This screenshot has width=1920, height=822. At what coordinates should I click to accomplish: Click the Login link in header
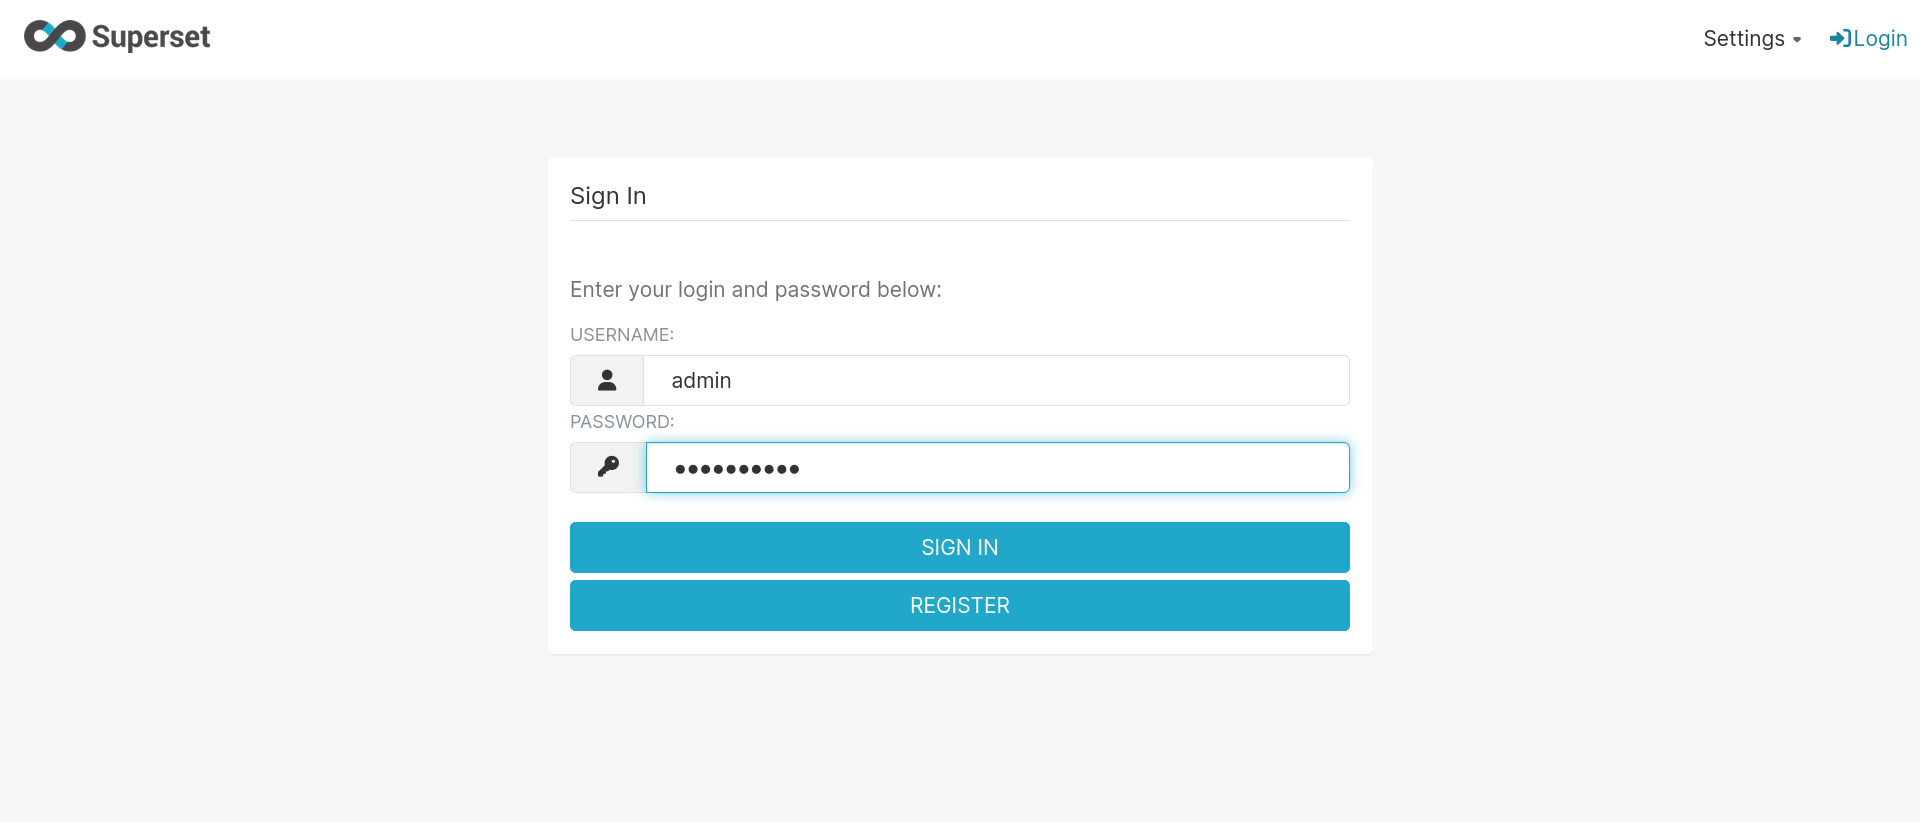1880,39
